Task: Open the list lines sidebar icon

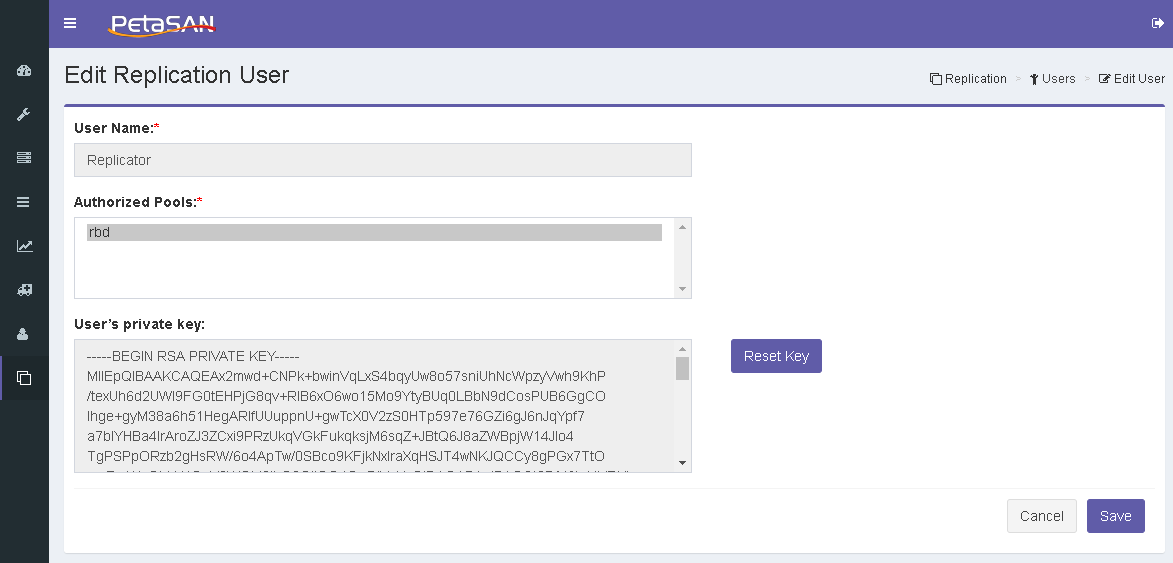Action: (24, 202)
